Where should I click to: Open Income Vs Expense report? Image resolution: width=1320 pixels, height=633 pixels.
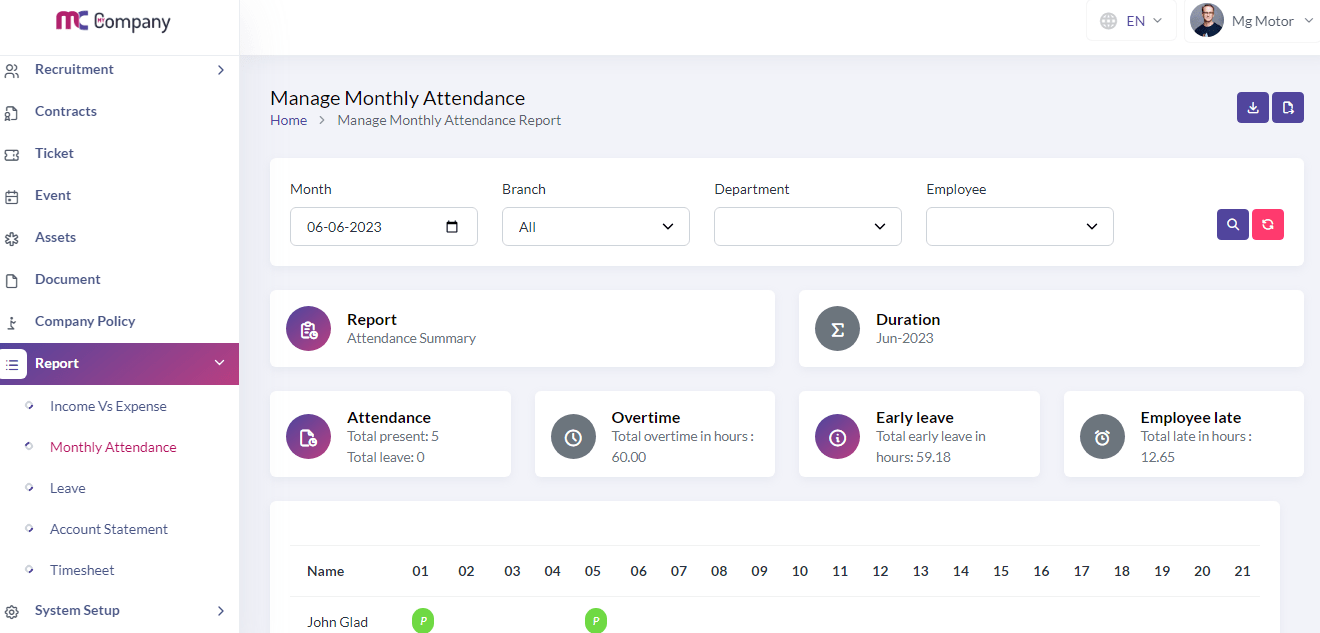click(108, 406)
